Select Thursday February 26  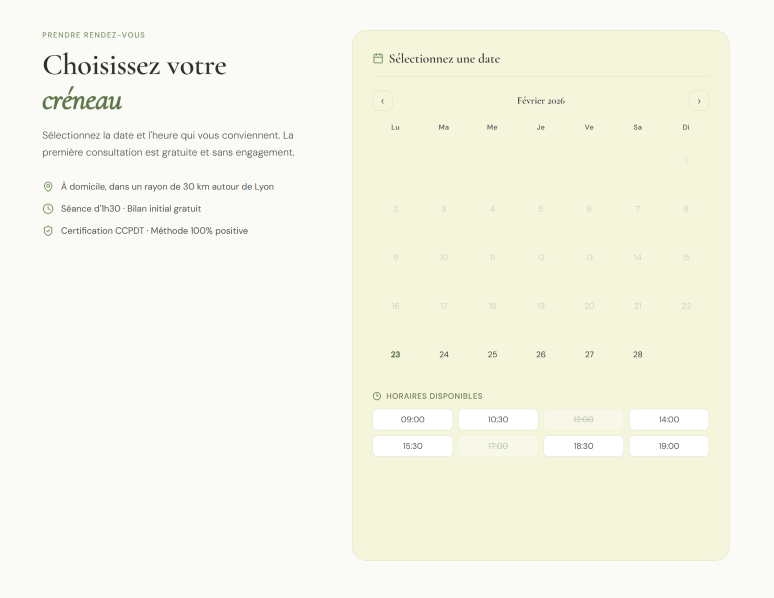pos(541,354)
